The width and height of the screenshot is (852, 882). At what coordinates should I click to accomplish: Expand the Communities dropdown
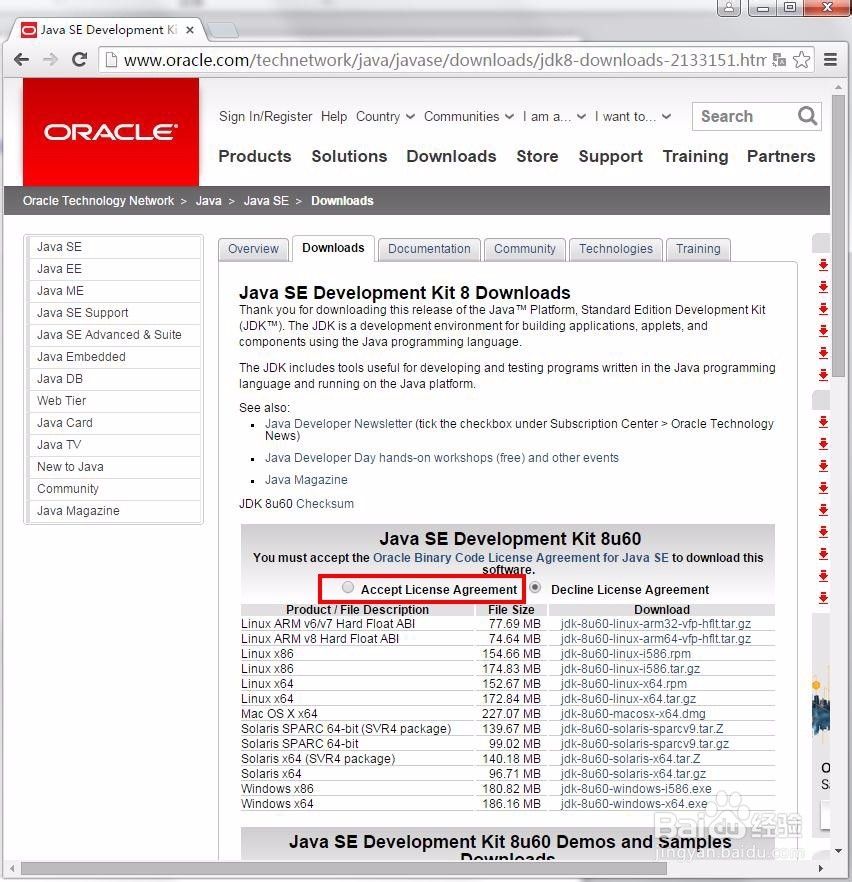tap(468, 116)
